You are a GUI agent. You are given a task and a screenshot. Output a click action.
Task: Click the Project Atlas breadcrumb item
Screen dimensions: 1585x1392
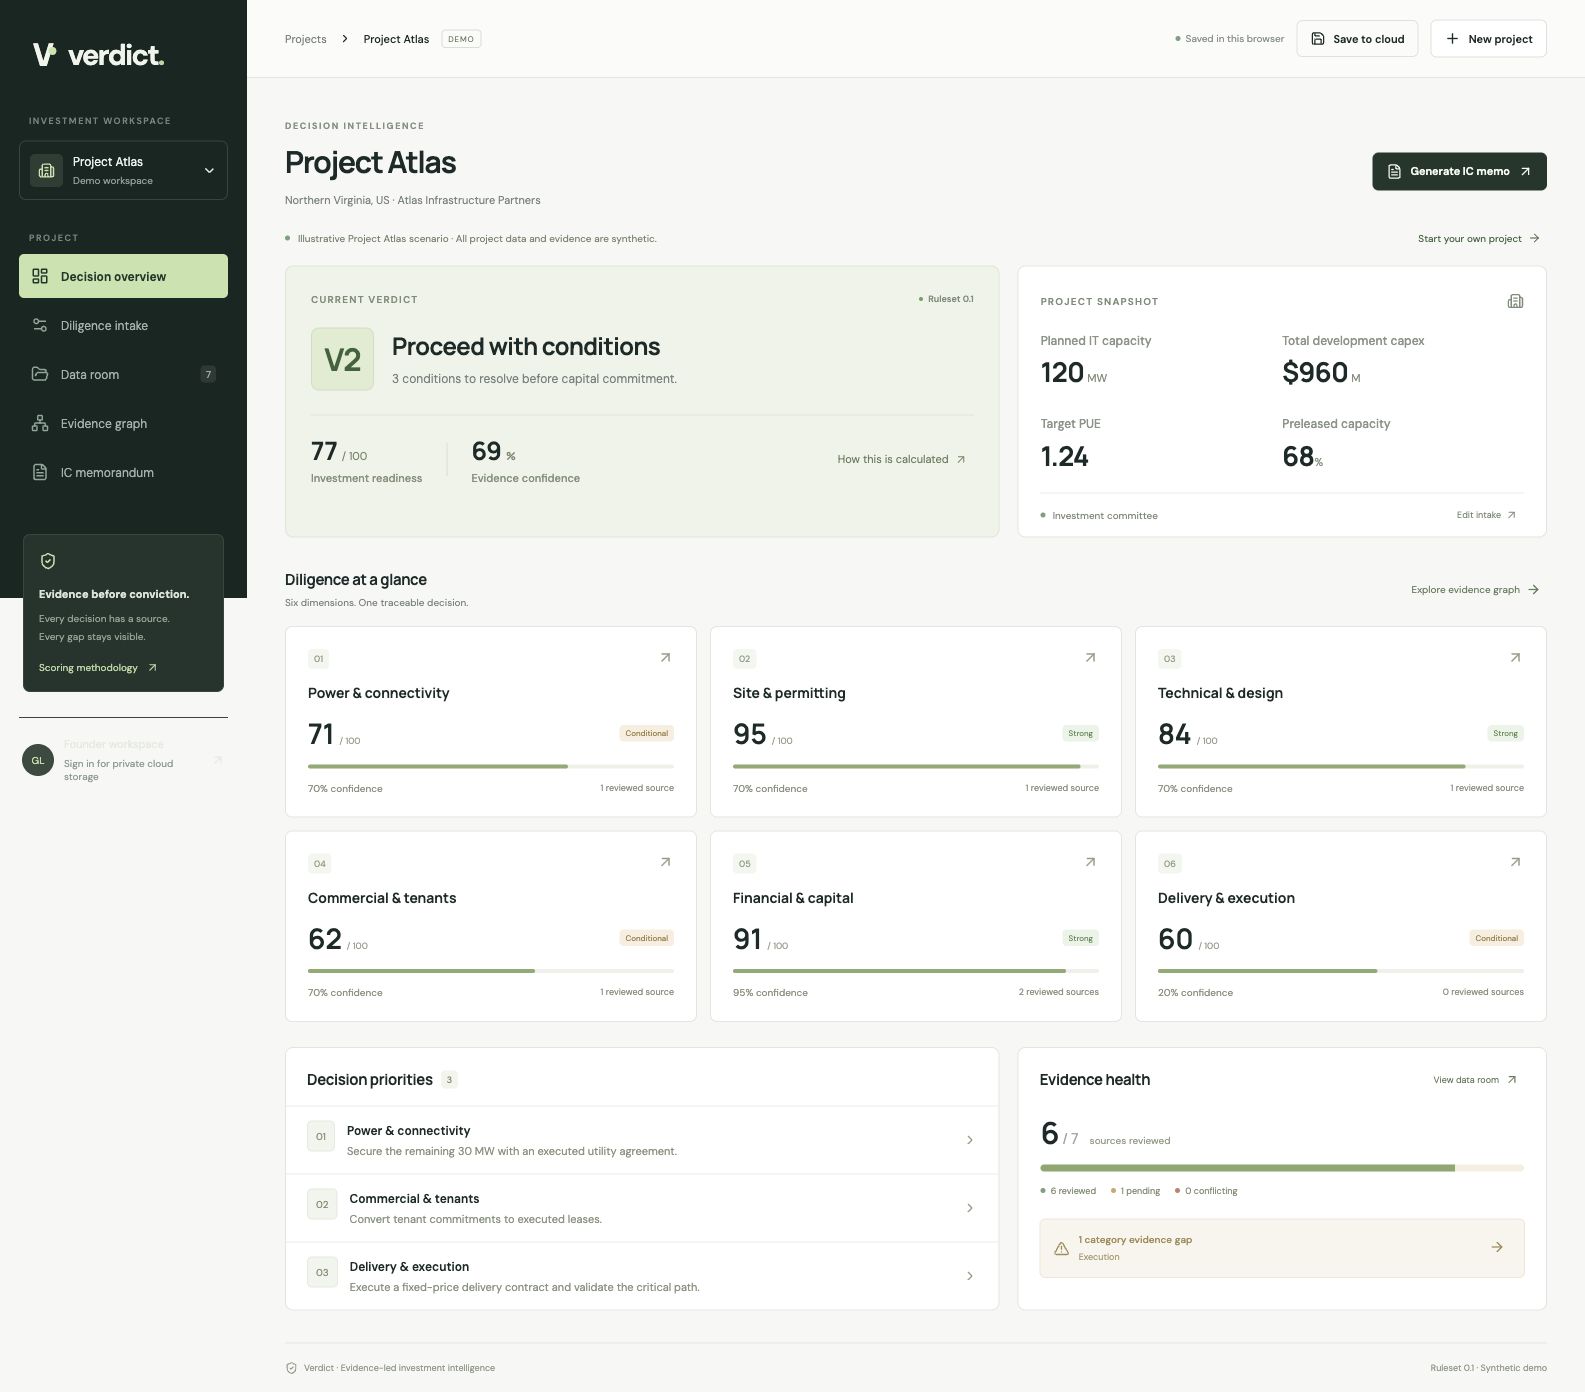[x=396, y=39]
